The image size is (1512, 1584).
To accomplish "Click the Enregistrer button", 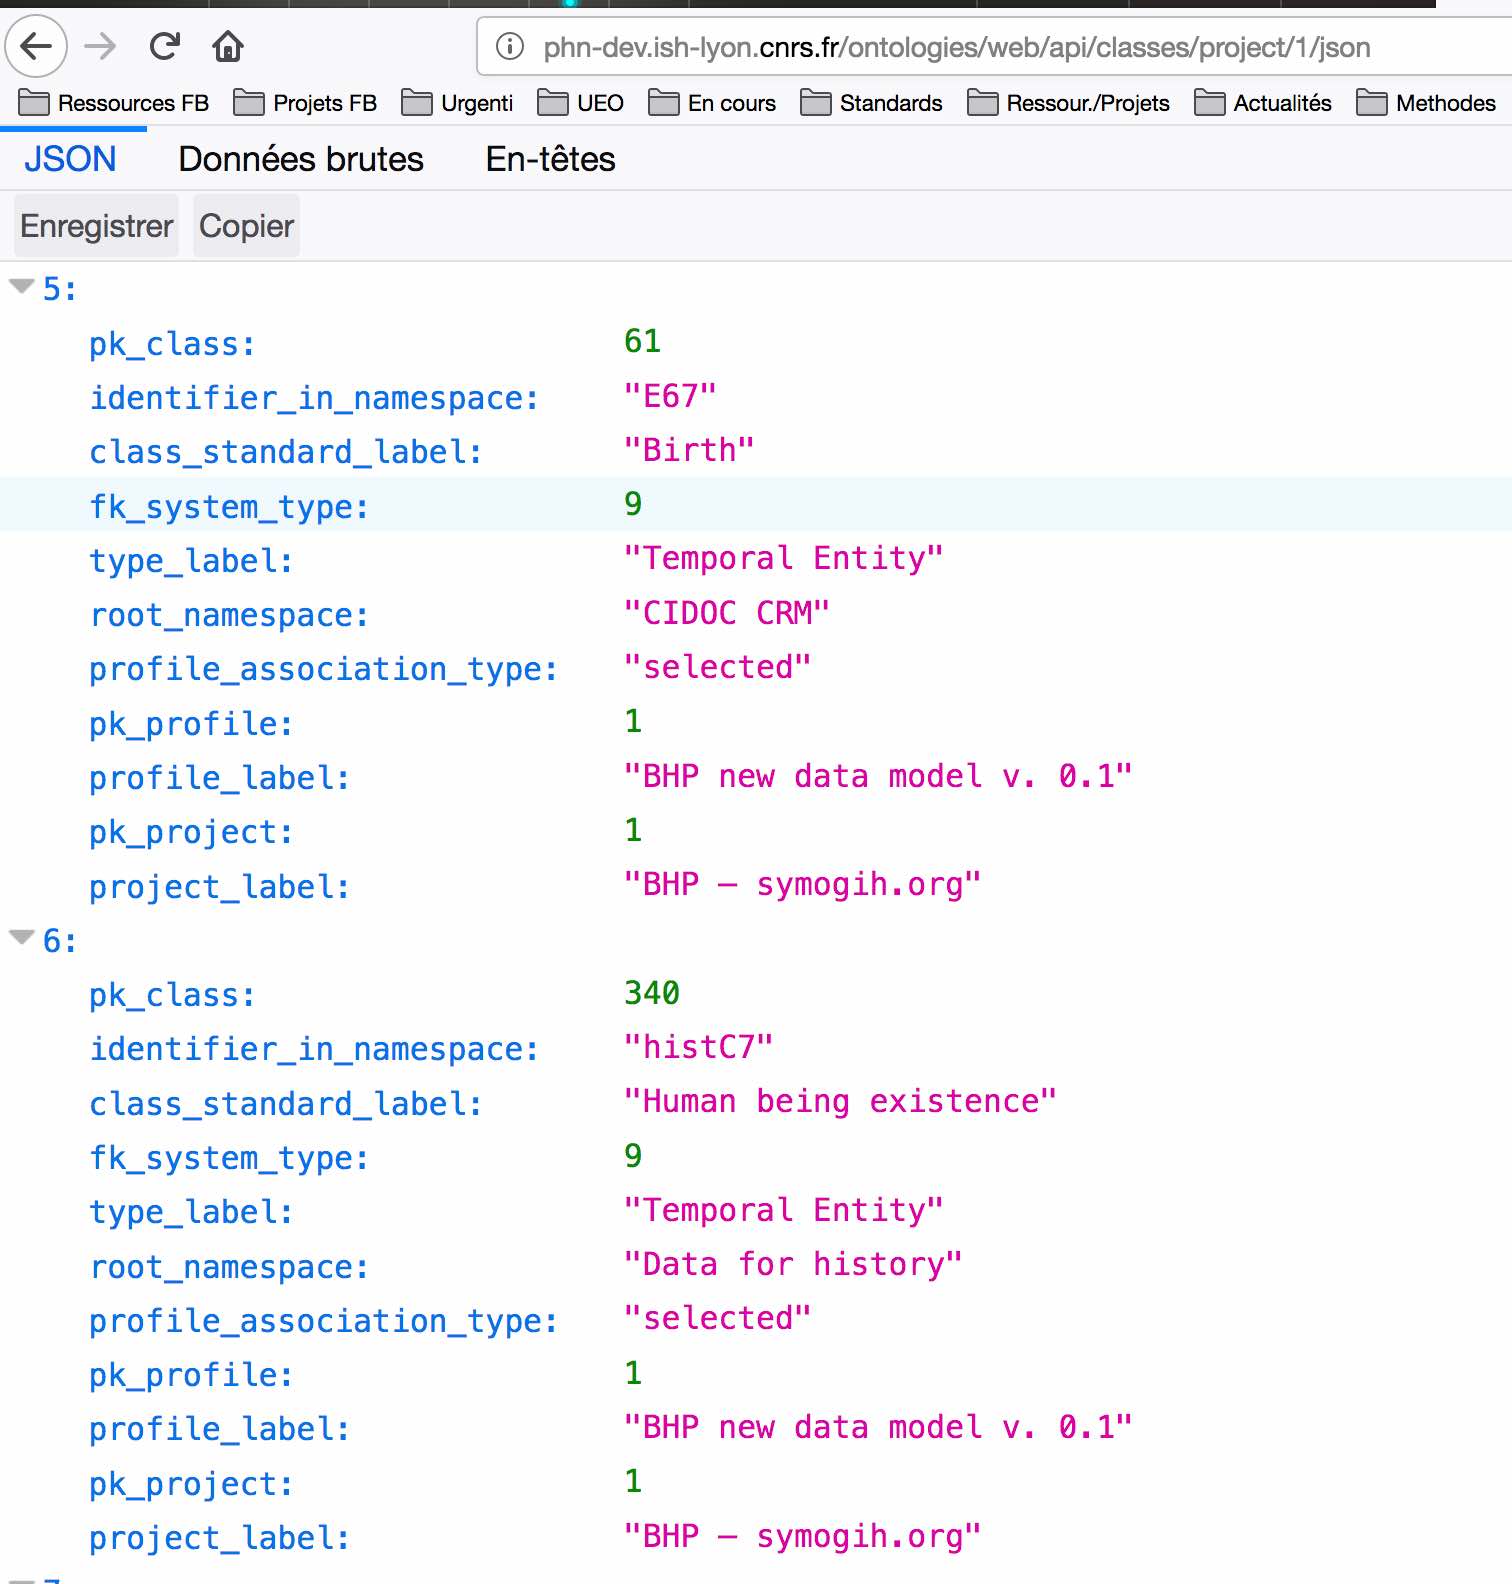I will point(96,226).
